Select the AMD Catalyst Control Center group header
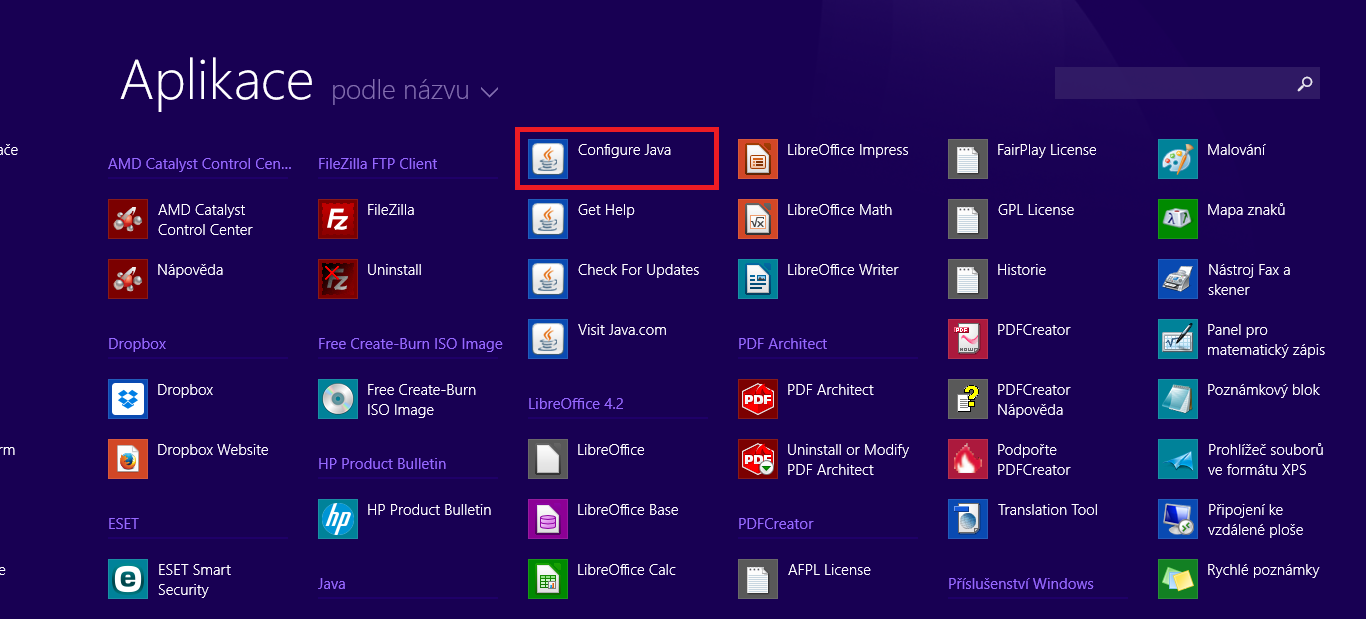 tap(200, 164)
